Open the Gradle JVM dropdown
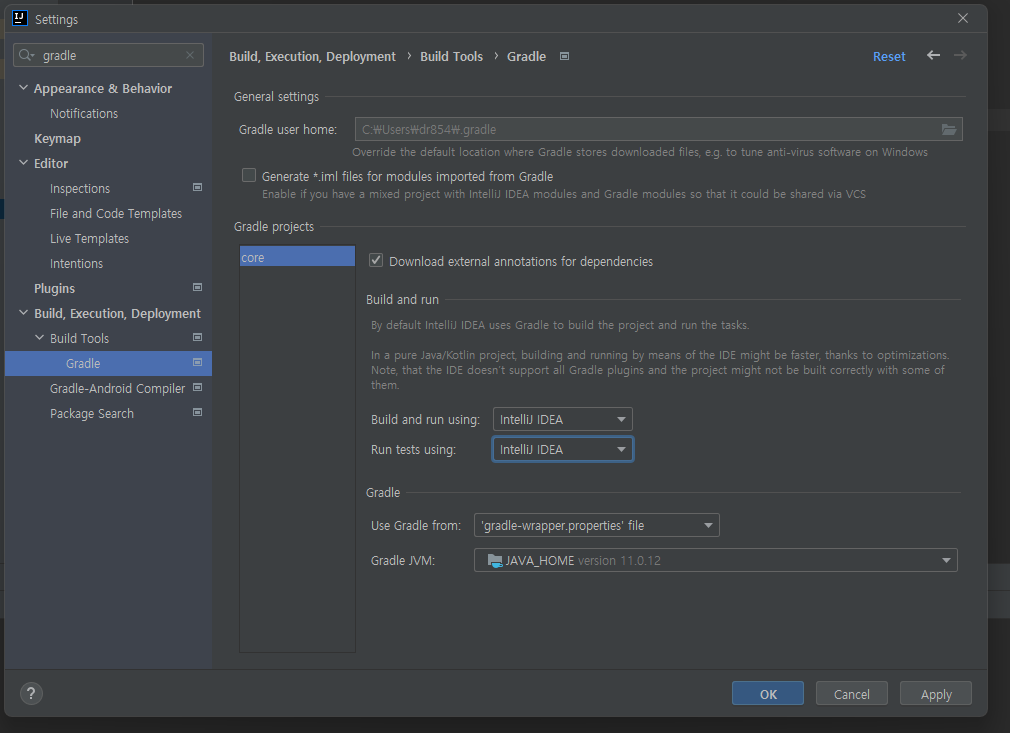Image resolution: width=1010 pixels, height=733 pixels. click(x=716, y=560)
